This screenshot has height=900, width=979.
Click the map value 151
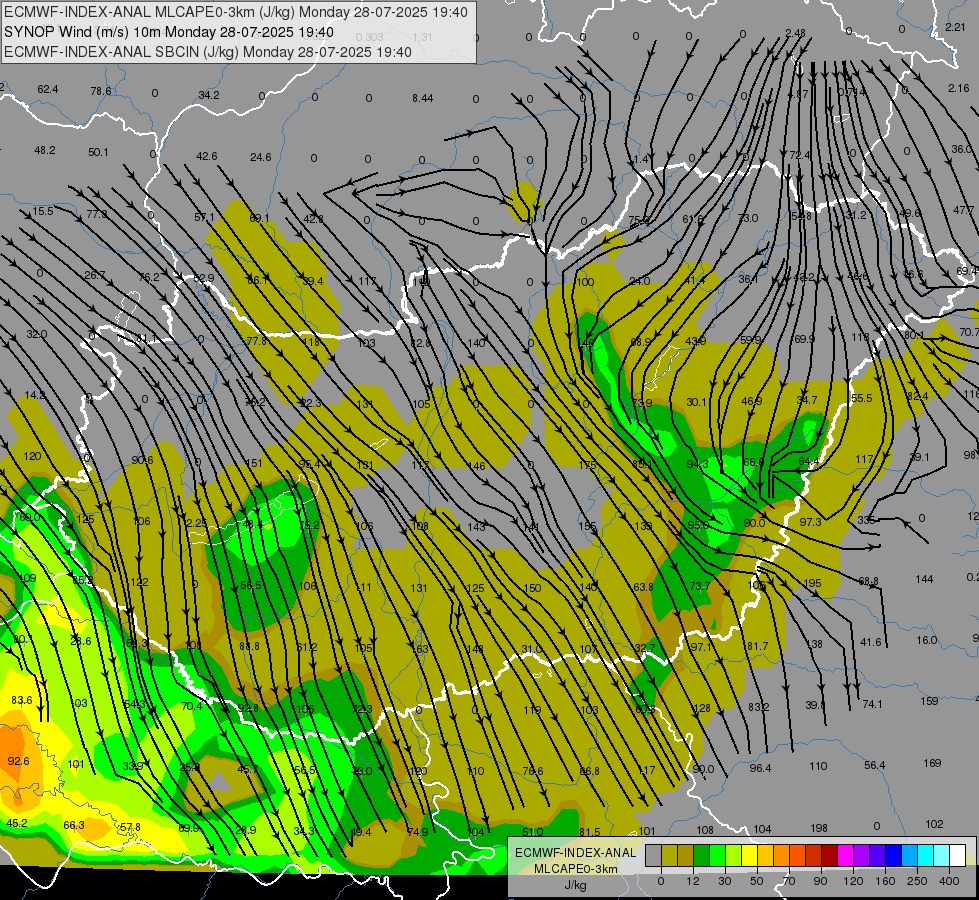(253, 463)
